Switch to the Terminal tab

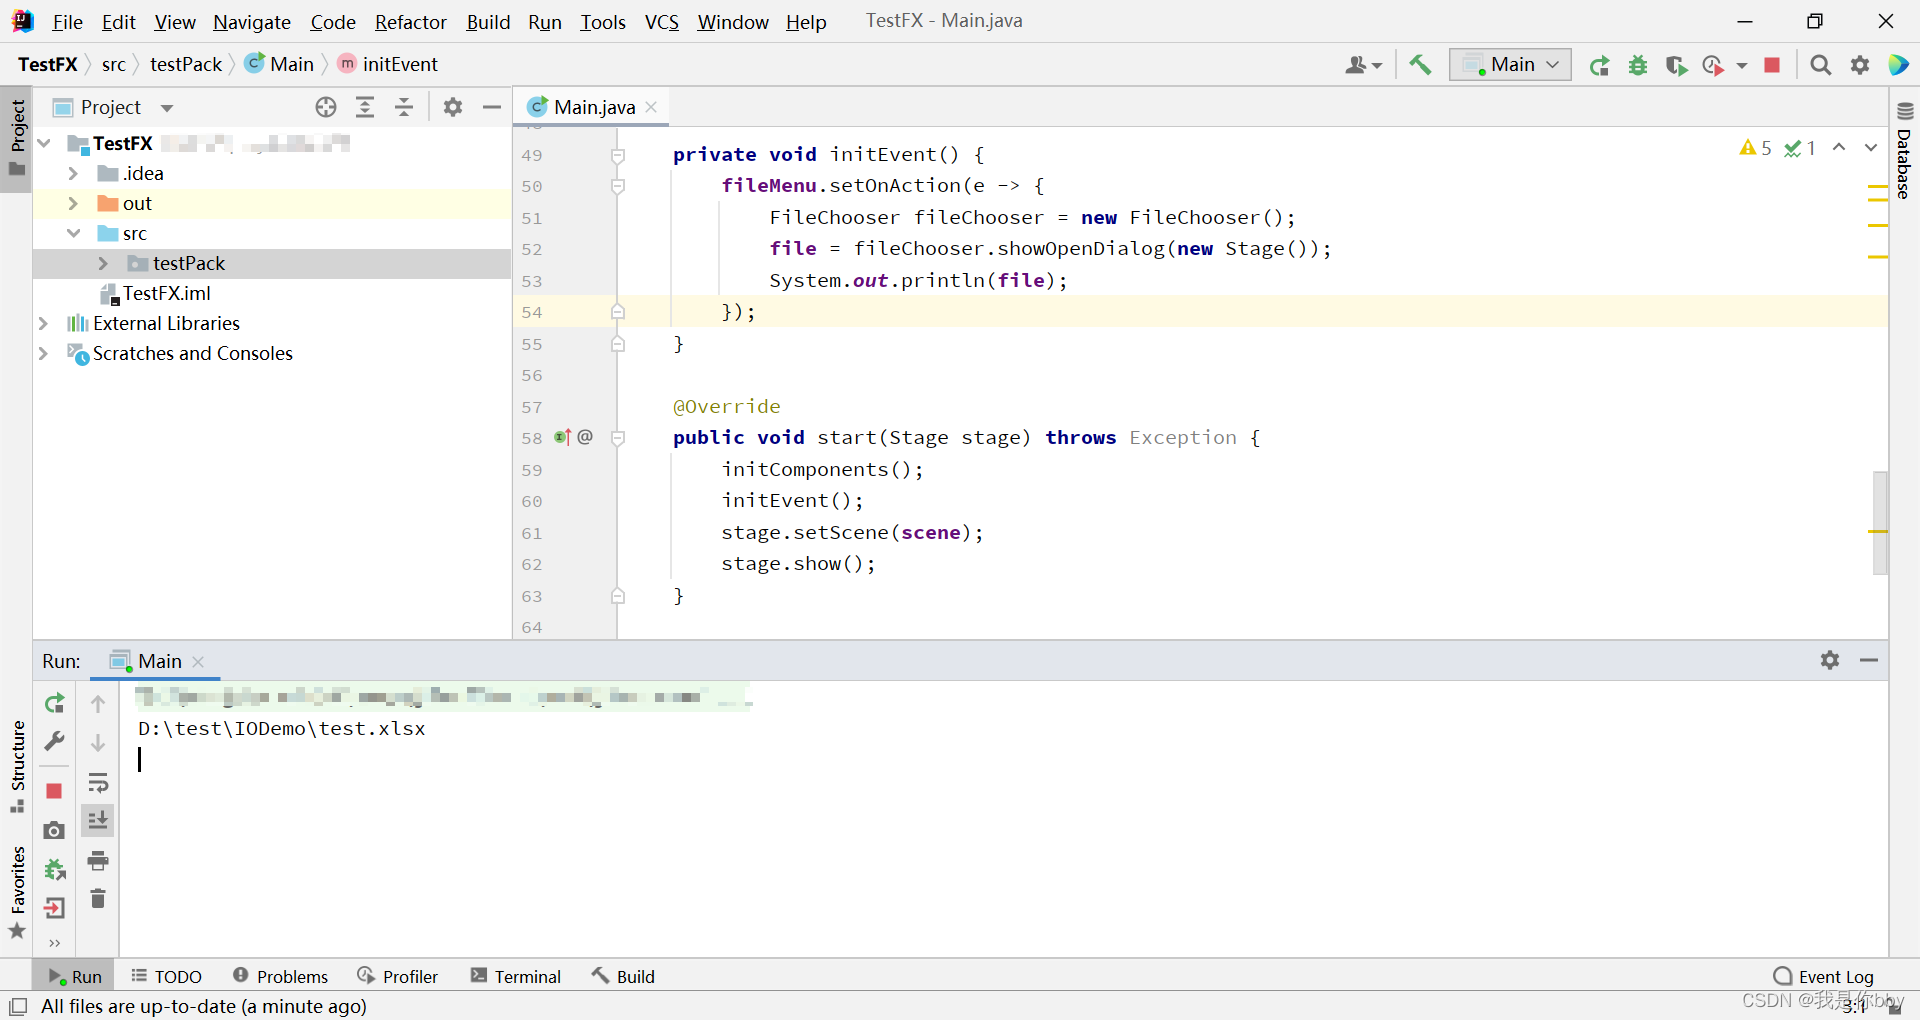point(516,976)
